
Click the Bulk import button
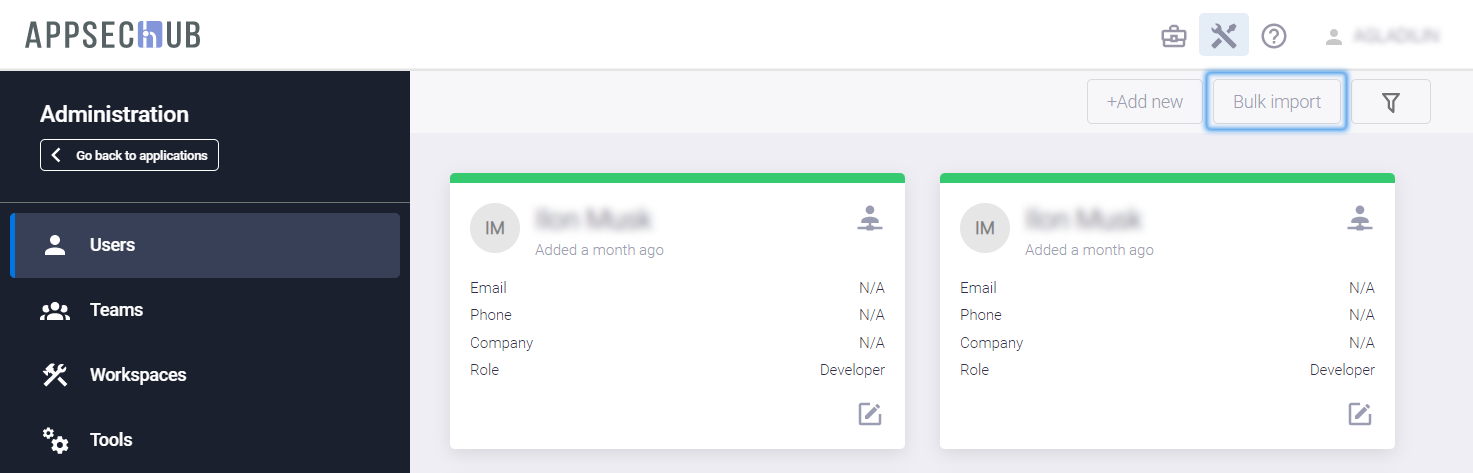coord(1276,102)
